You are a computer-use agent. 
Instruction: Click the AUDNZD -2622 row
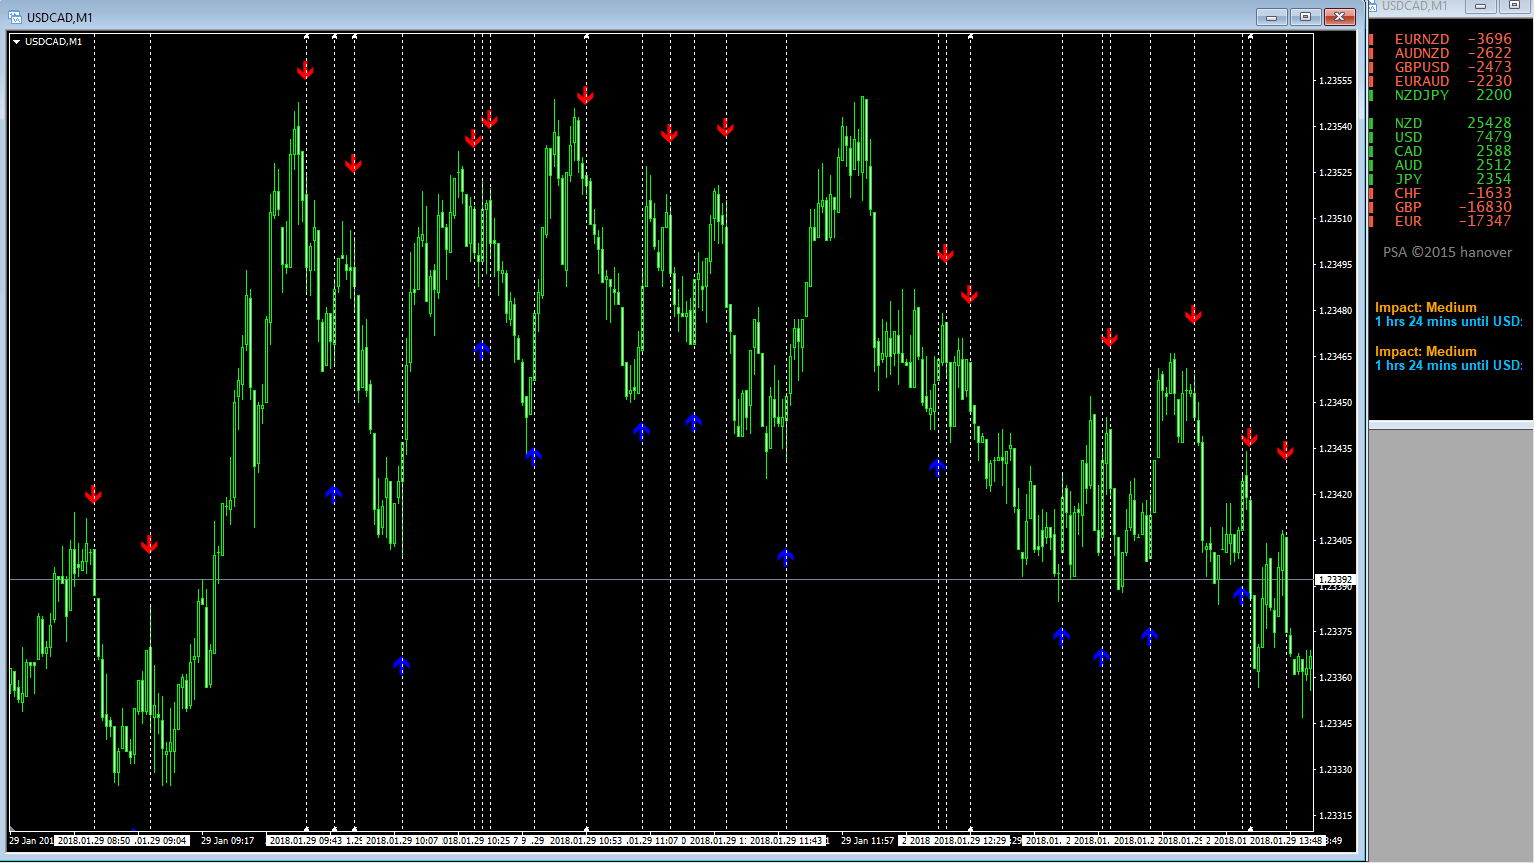pos(1441,53)
